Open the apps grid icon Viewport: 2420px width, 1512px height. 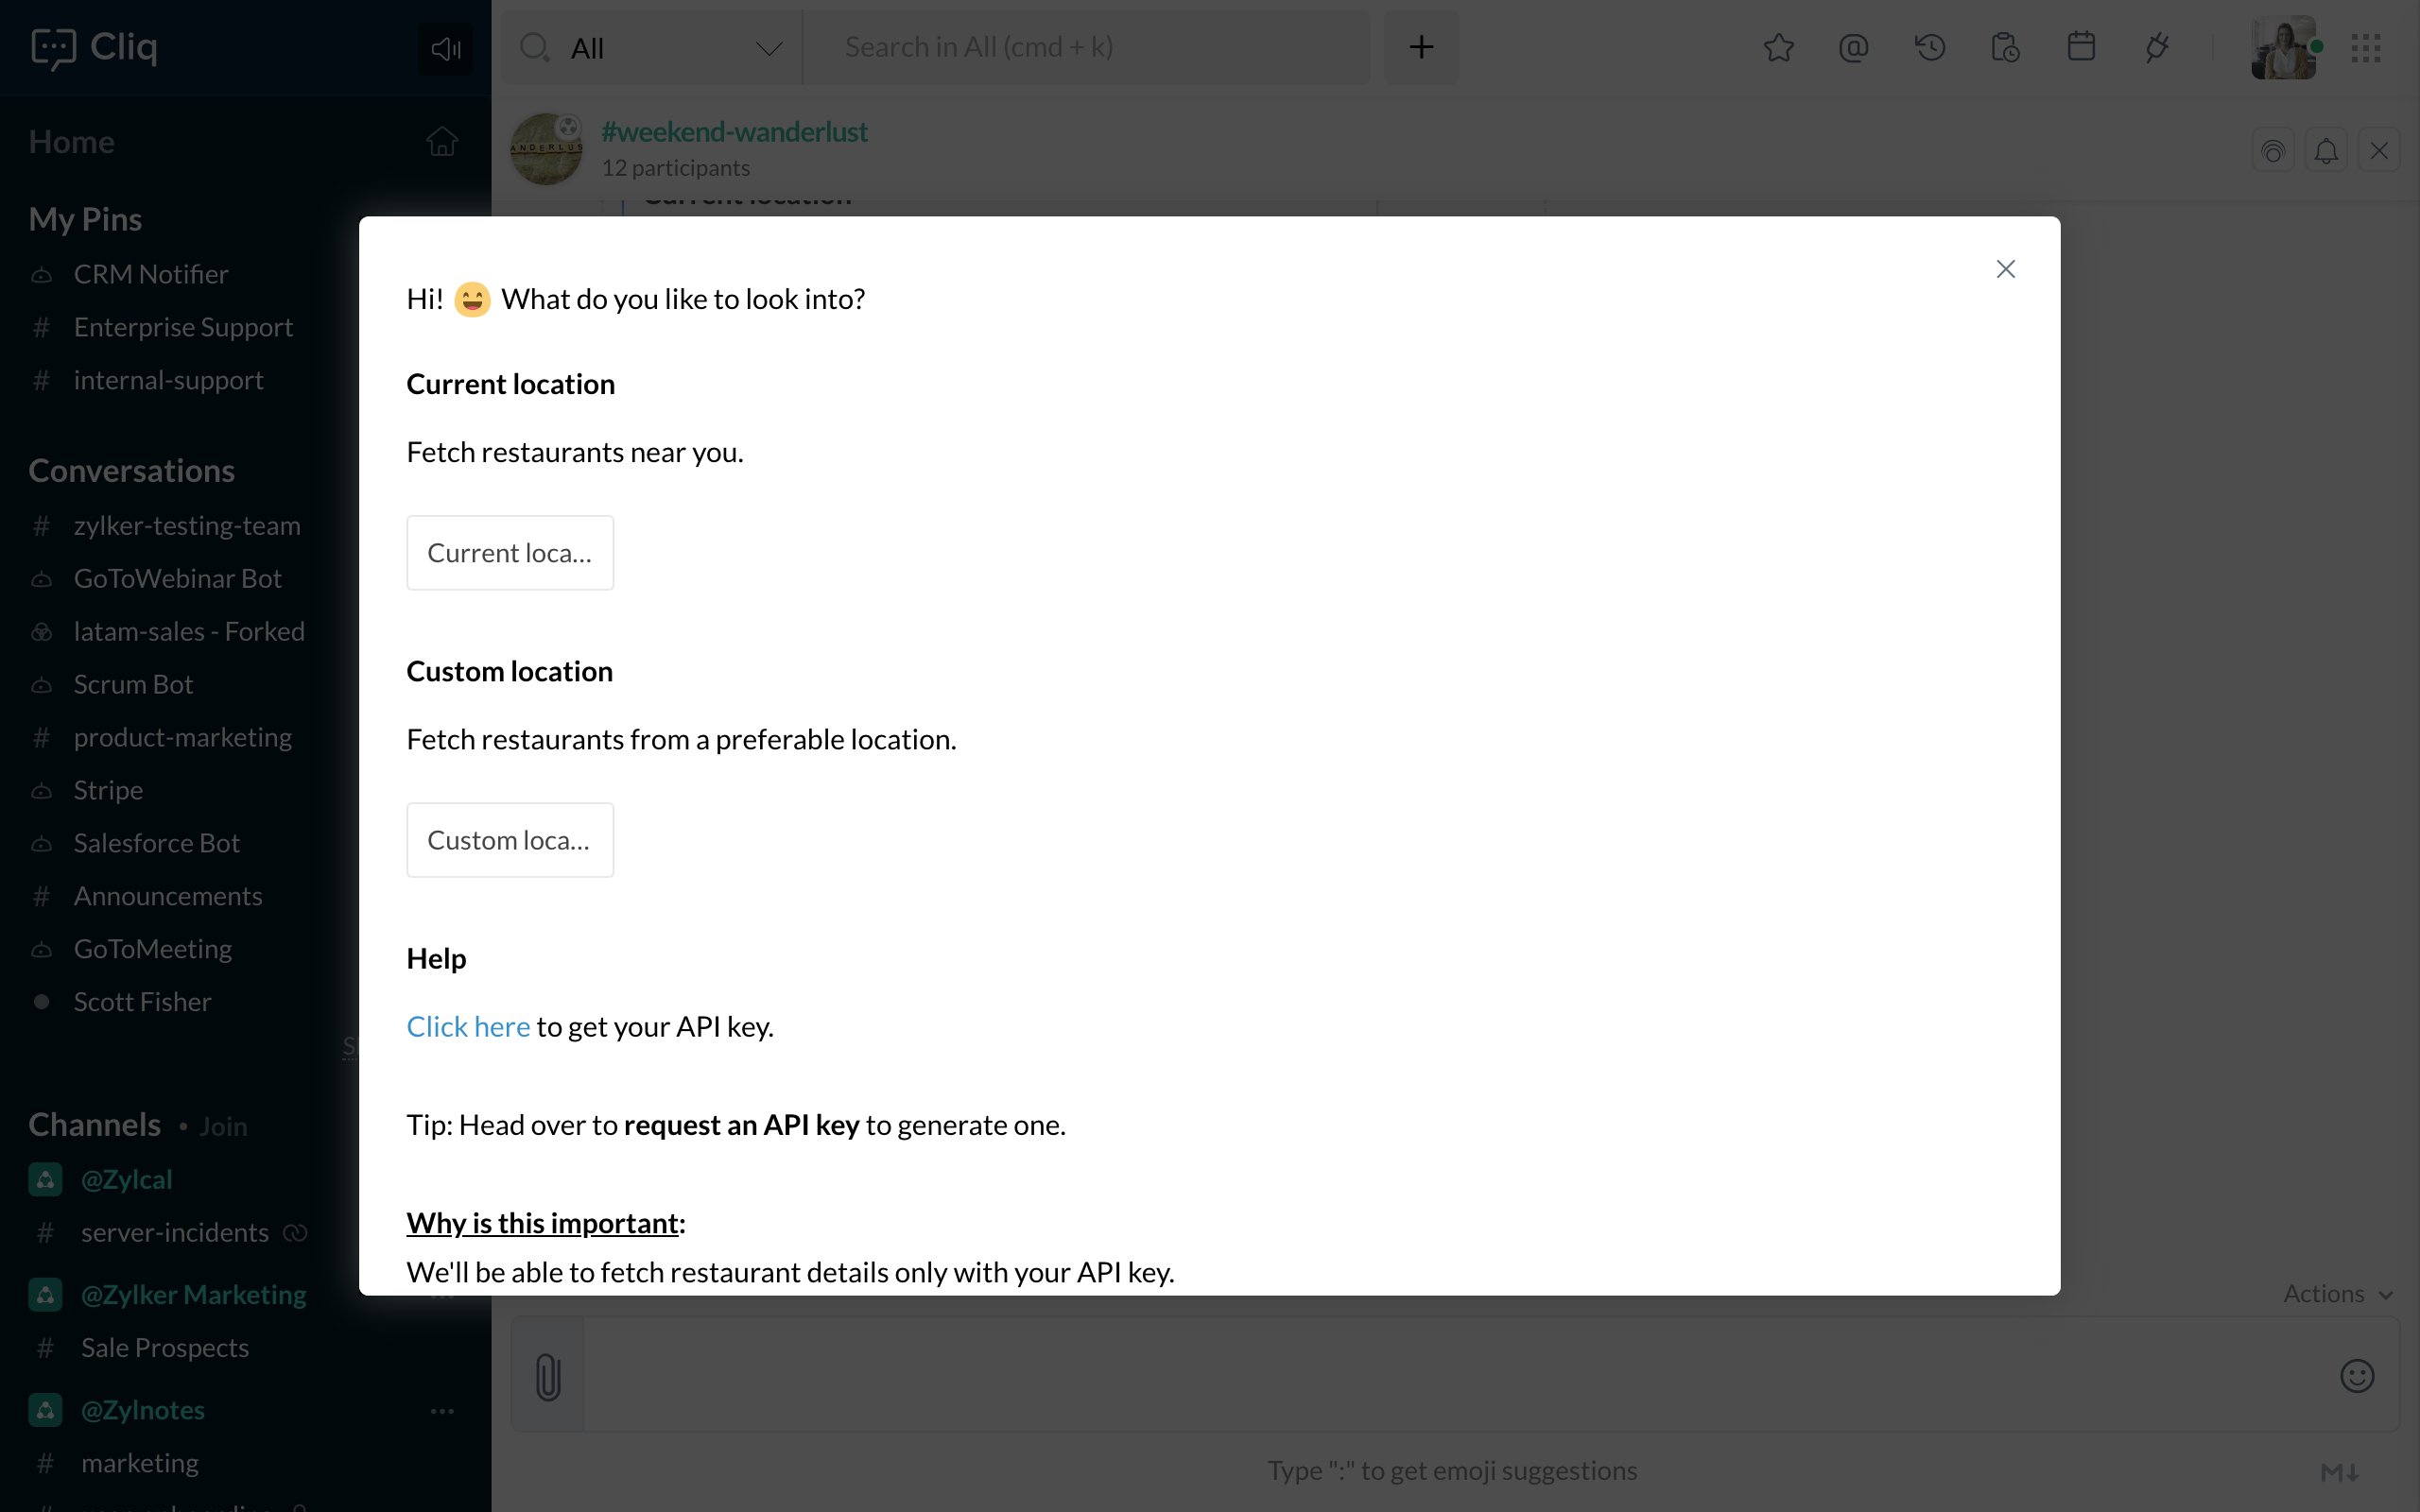(2366, 47)
